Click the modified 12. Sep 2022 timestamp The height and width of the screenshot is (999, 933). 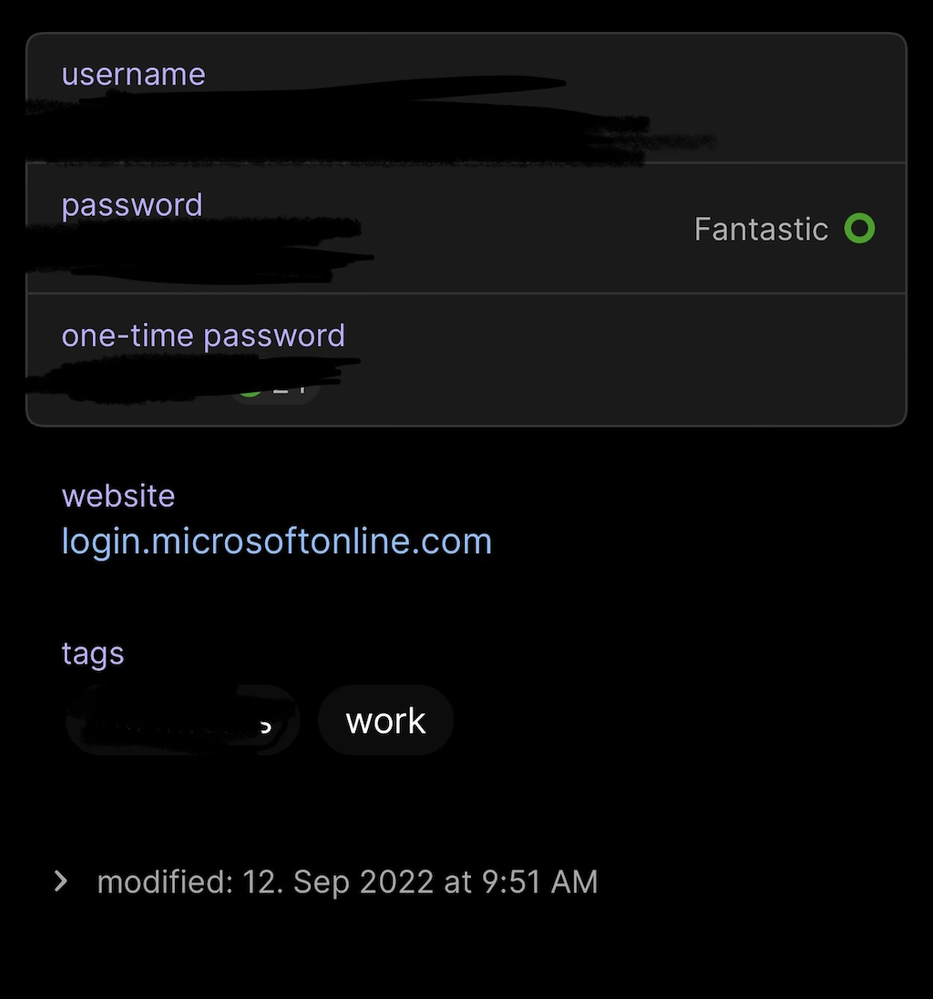click(347, 881)
